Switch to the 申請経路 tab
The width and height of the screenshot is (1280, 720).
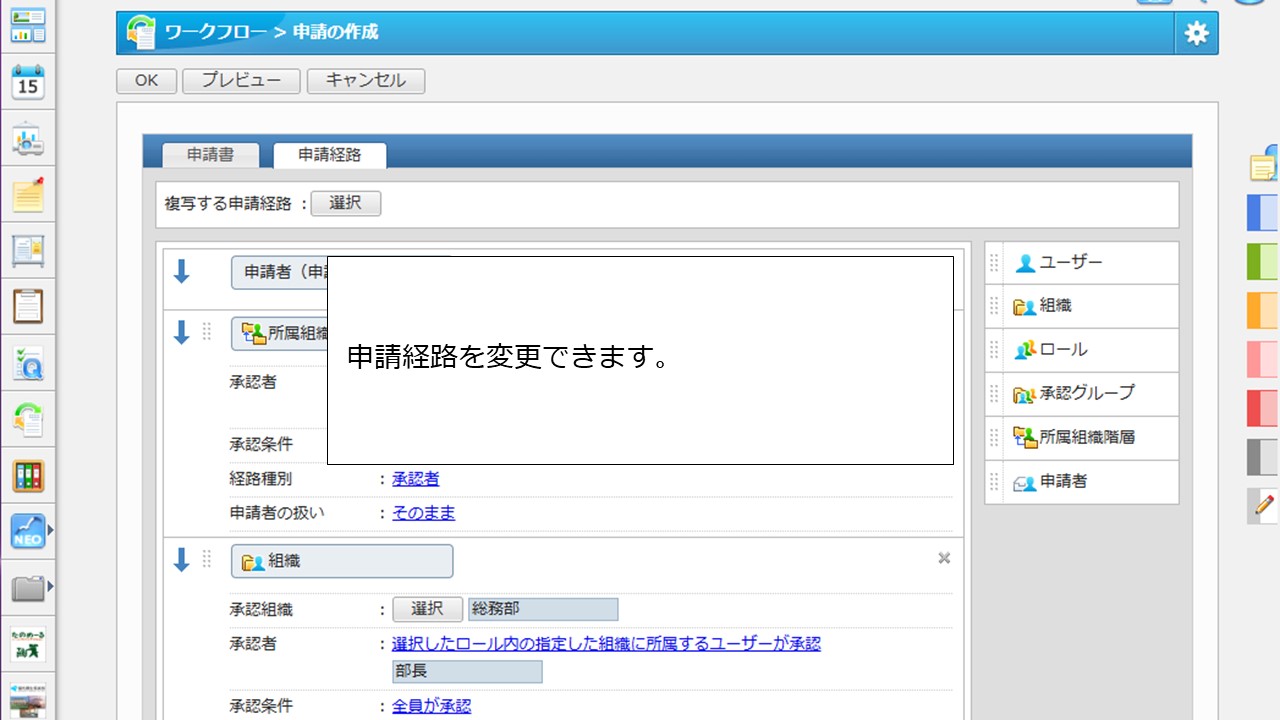pos(329,155)
